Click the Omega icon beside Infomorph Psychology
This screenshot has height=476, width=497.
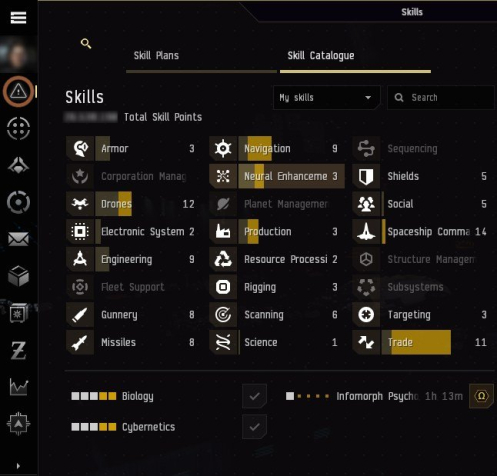pos(481,396)
